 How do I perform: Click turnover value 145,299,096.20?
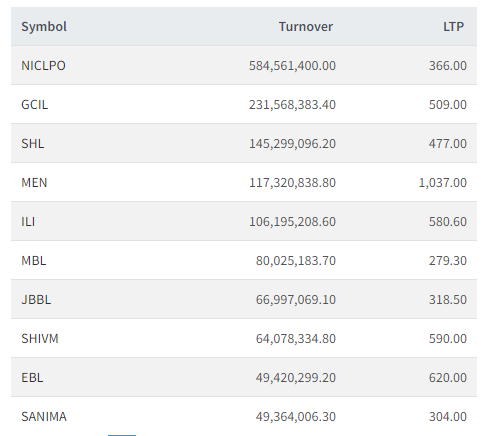click(x=292, y=144)
